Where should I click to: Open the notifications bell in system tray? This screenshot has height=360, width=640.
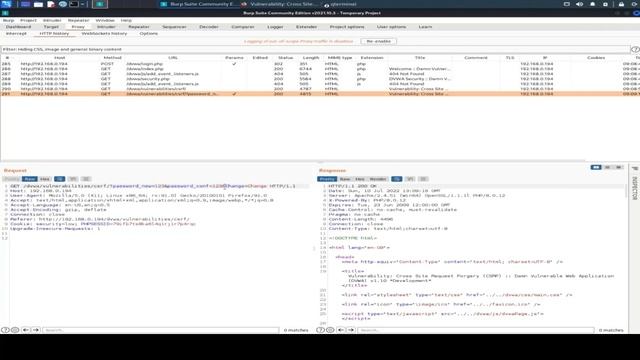(593, 4)
